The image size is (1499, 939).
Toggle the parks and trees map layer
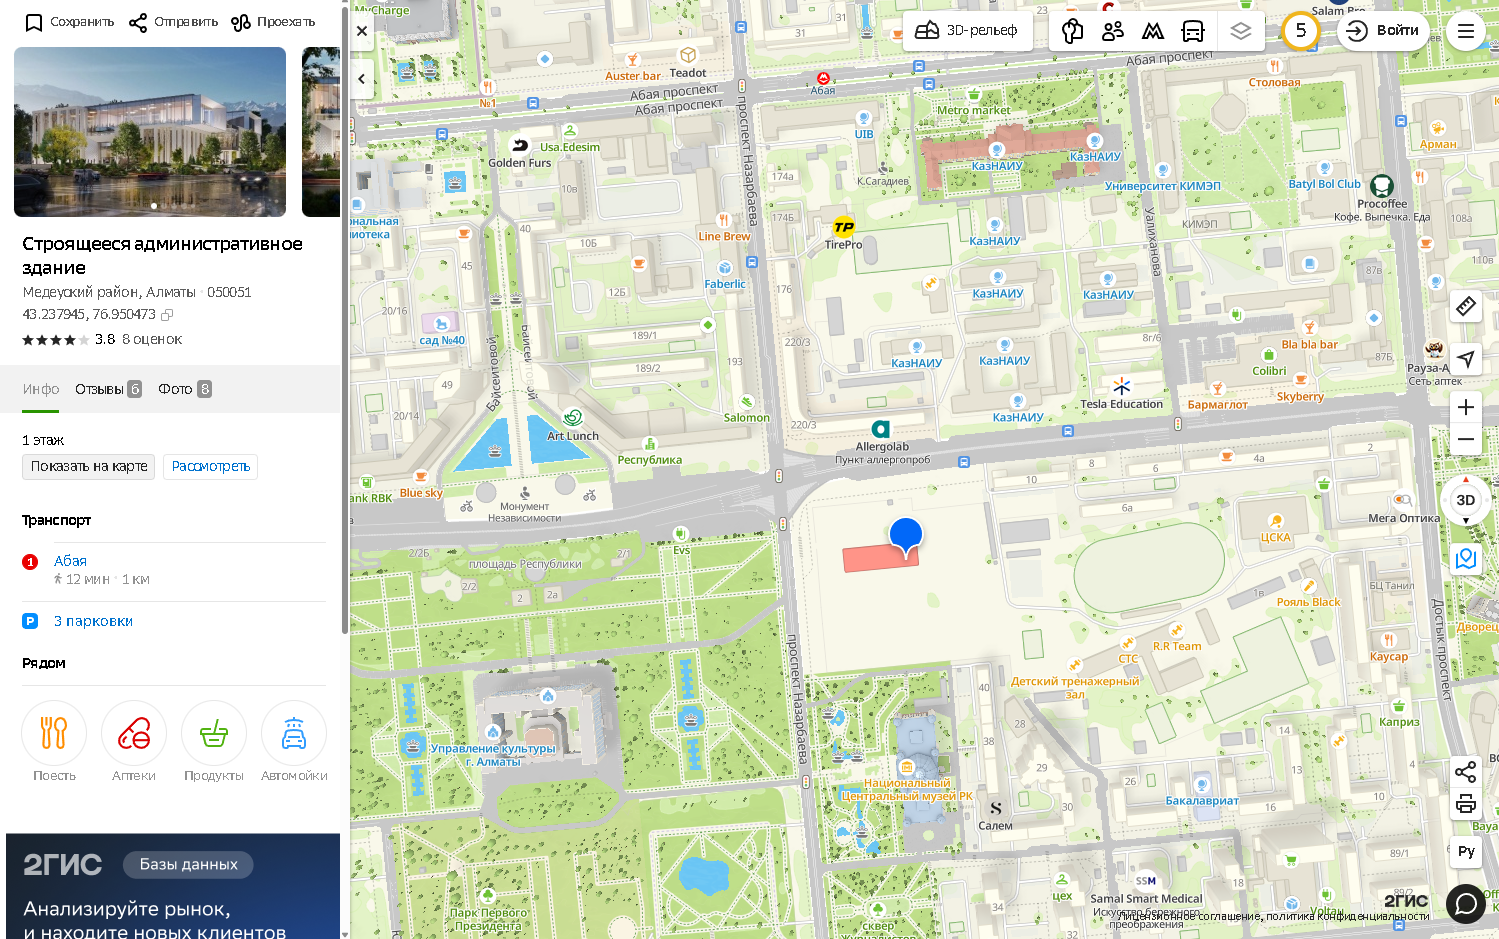(x=1072, y=31)
